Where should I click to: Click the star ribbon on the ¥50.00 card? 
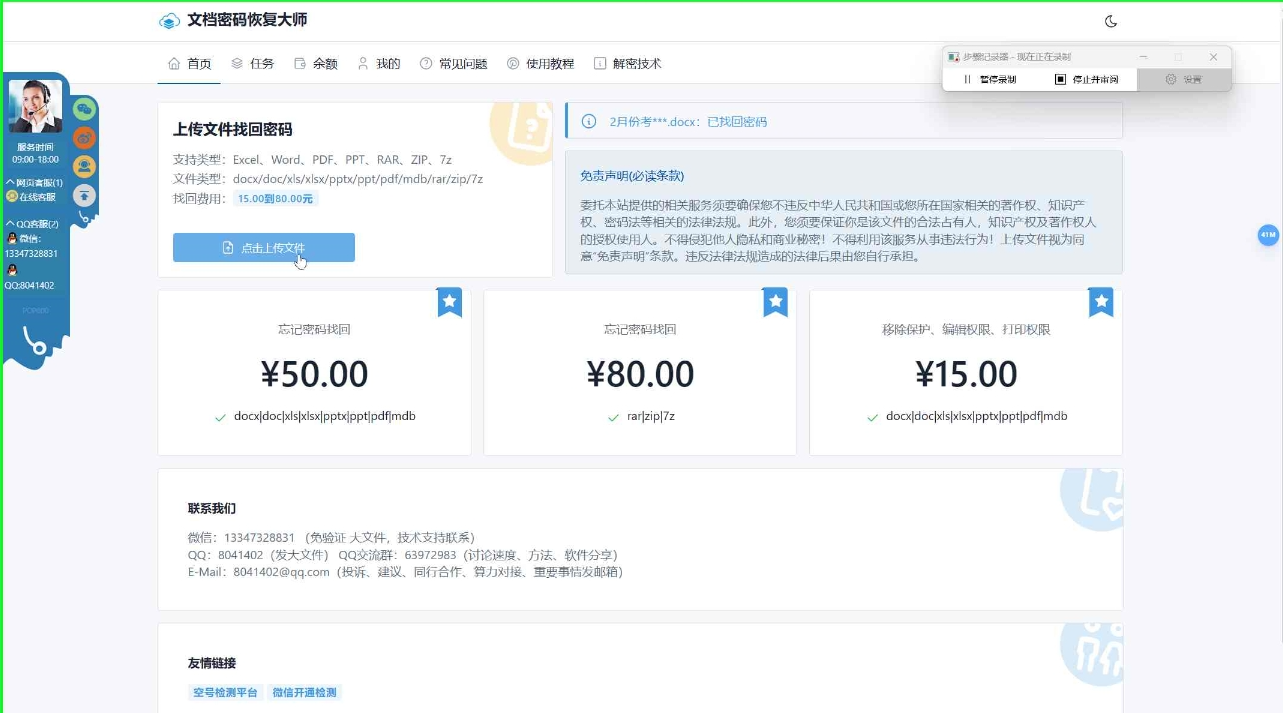point(450,301)
